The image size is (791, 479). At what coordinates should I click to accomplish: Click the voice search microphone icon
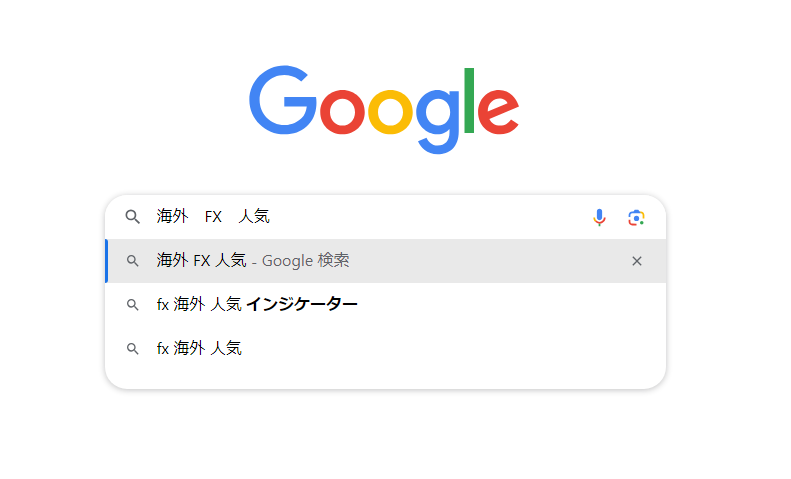click(x=599, y=217)
